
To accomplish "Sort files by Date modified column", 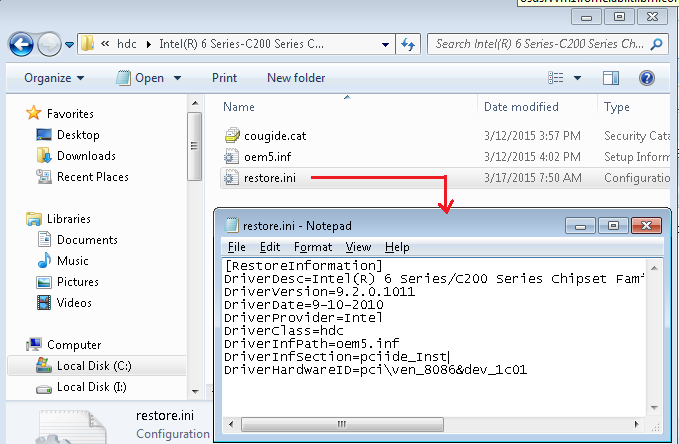I will point(521,107).
